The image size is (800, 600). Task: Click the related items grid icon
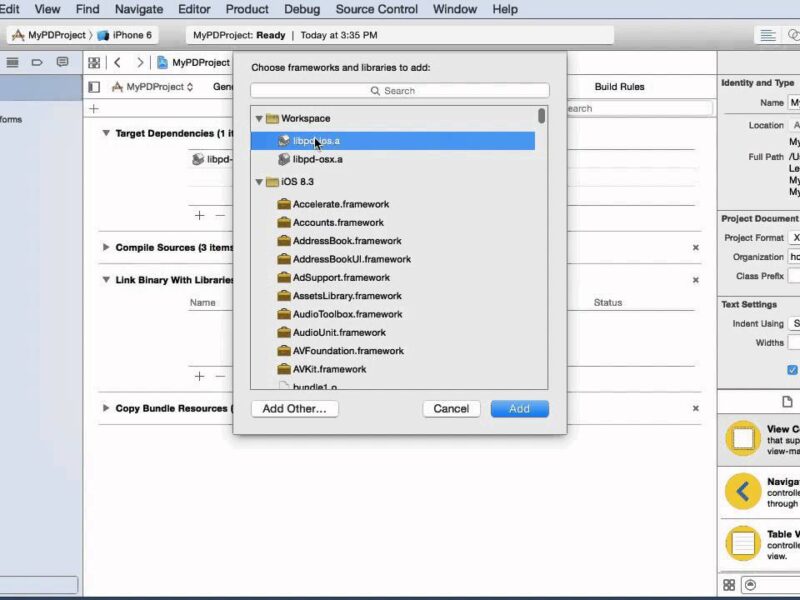click(x=94, y=62)
